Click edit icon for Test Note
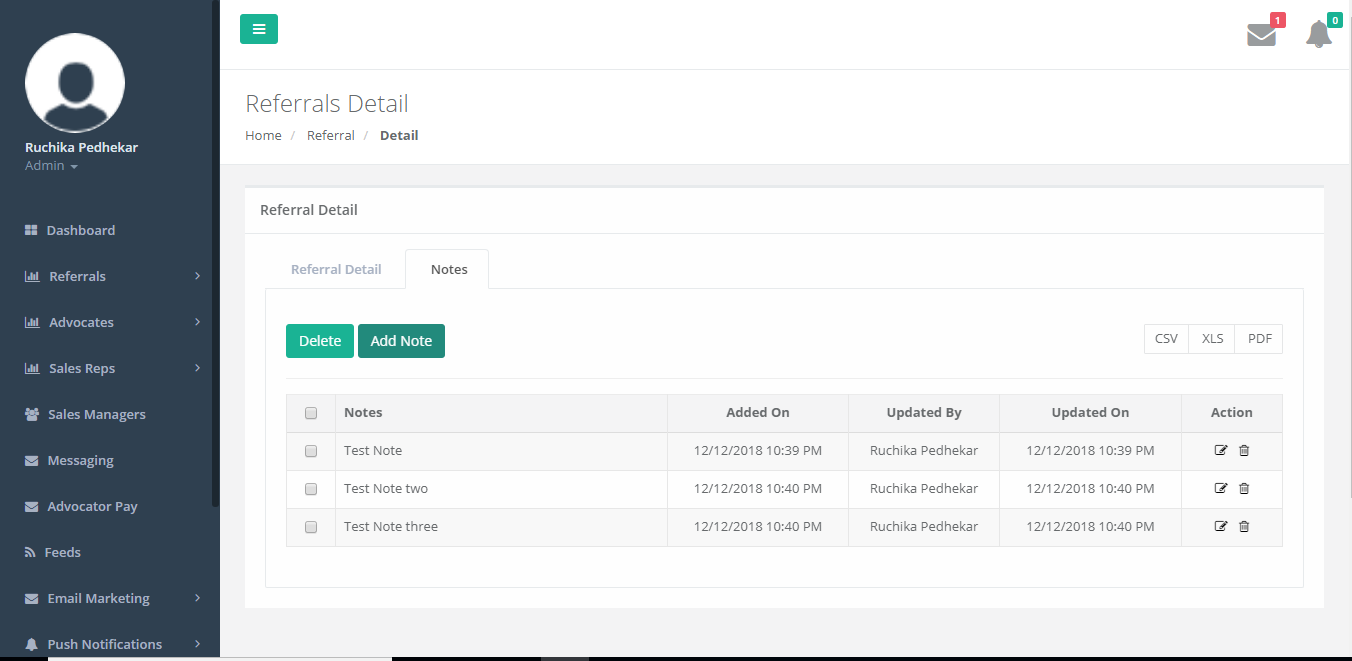1352x661 pixels. click(x=1220, y=451)
